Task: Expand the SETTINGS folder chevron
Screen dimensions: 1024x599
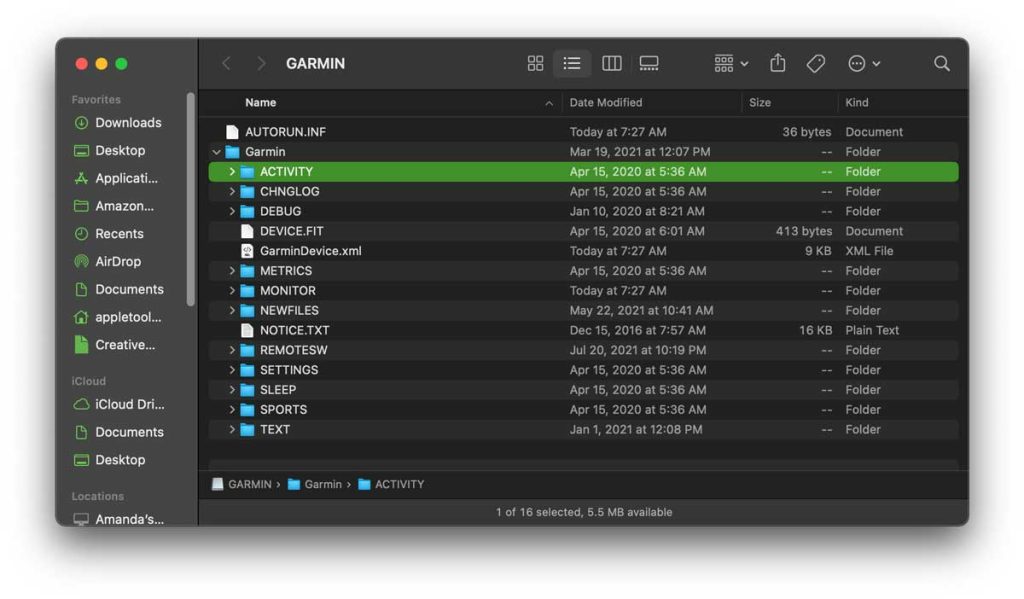Action: [232, 370]
